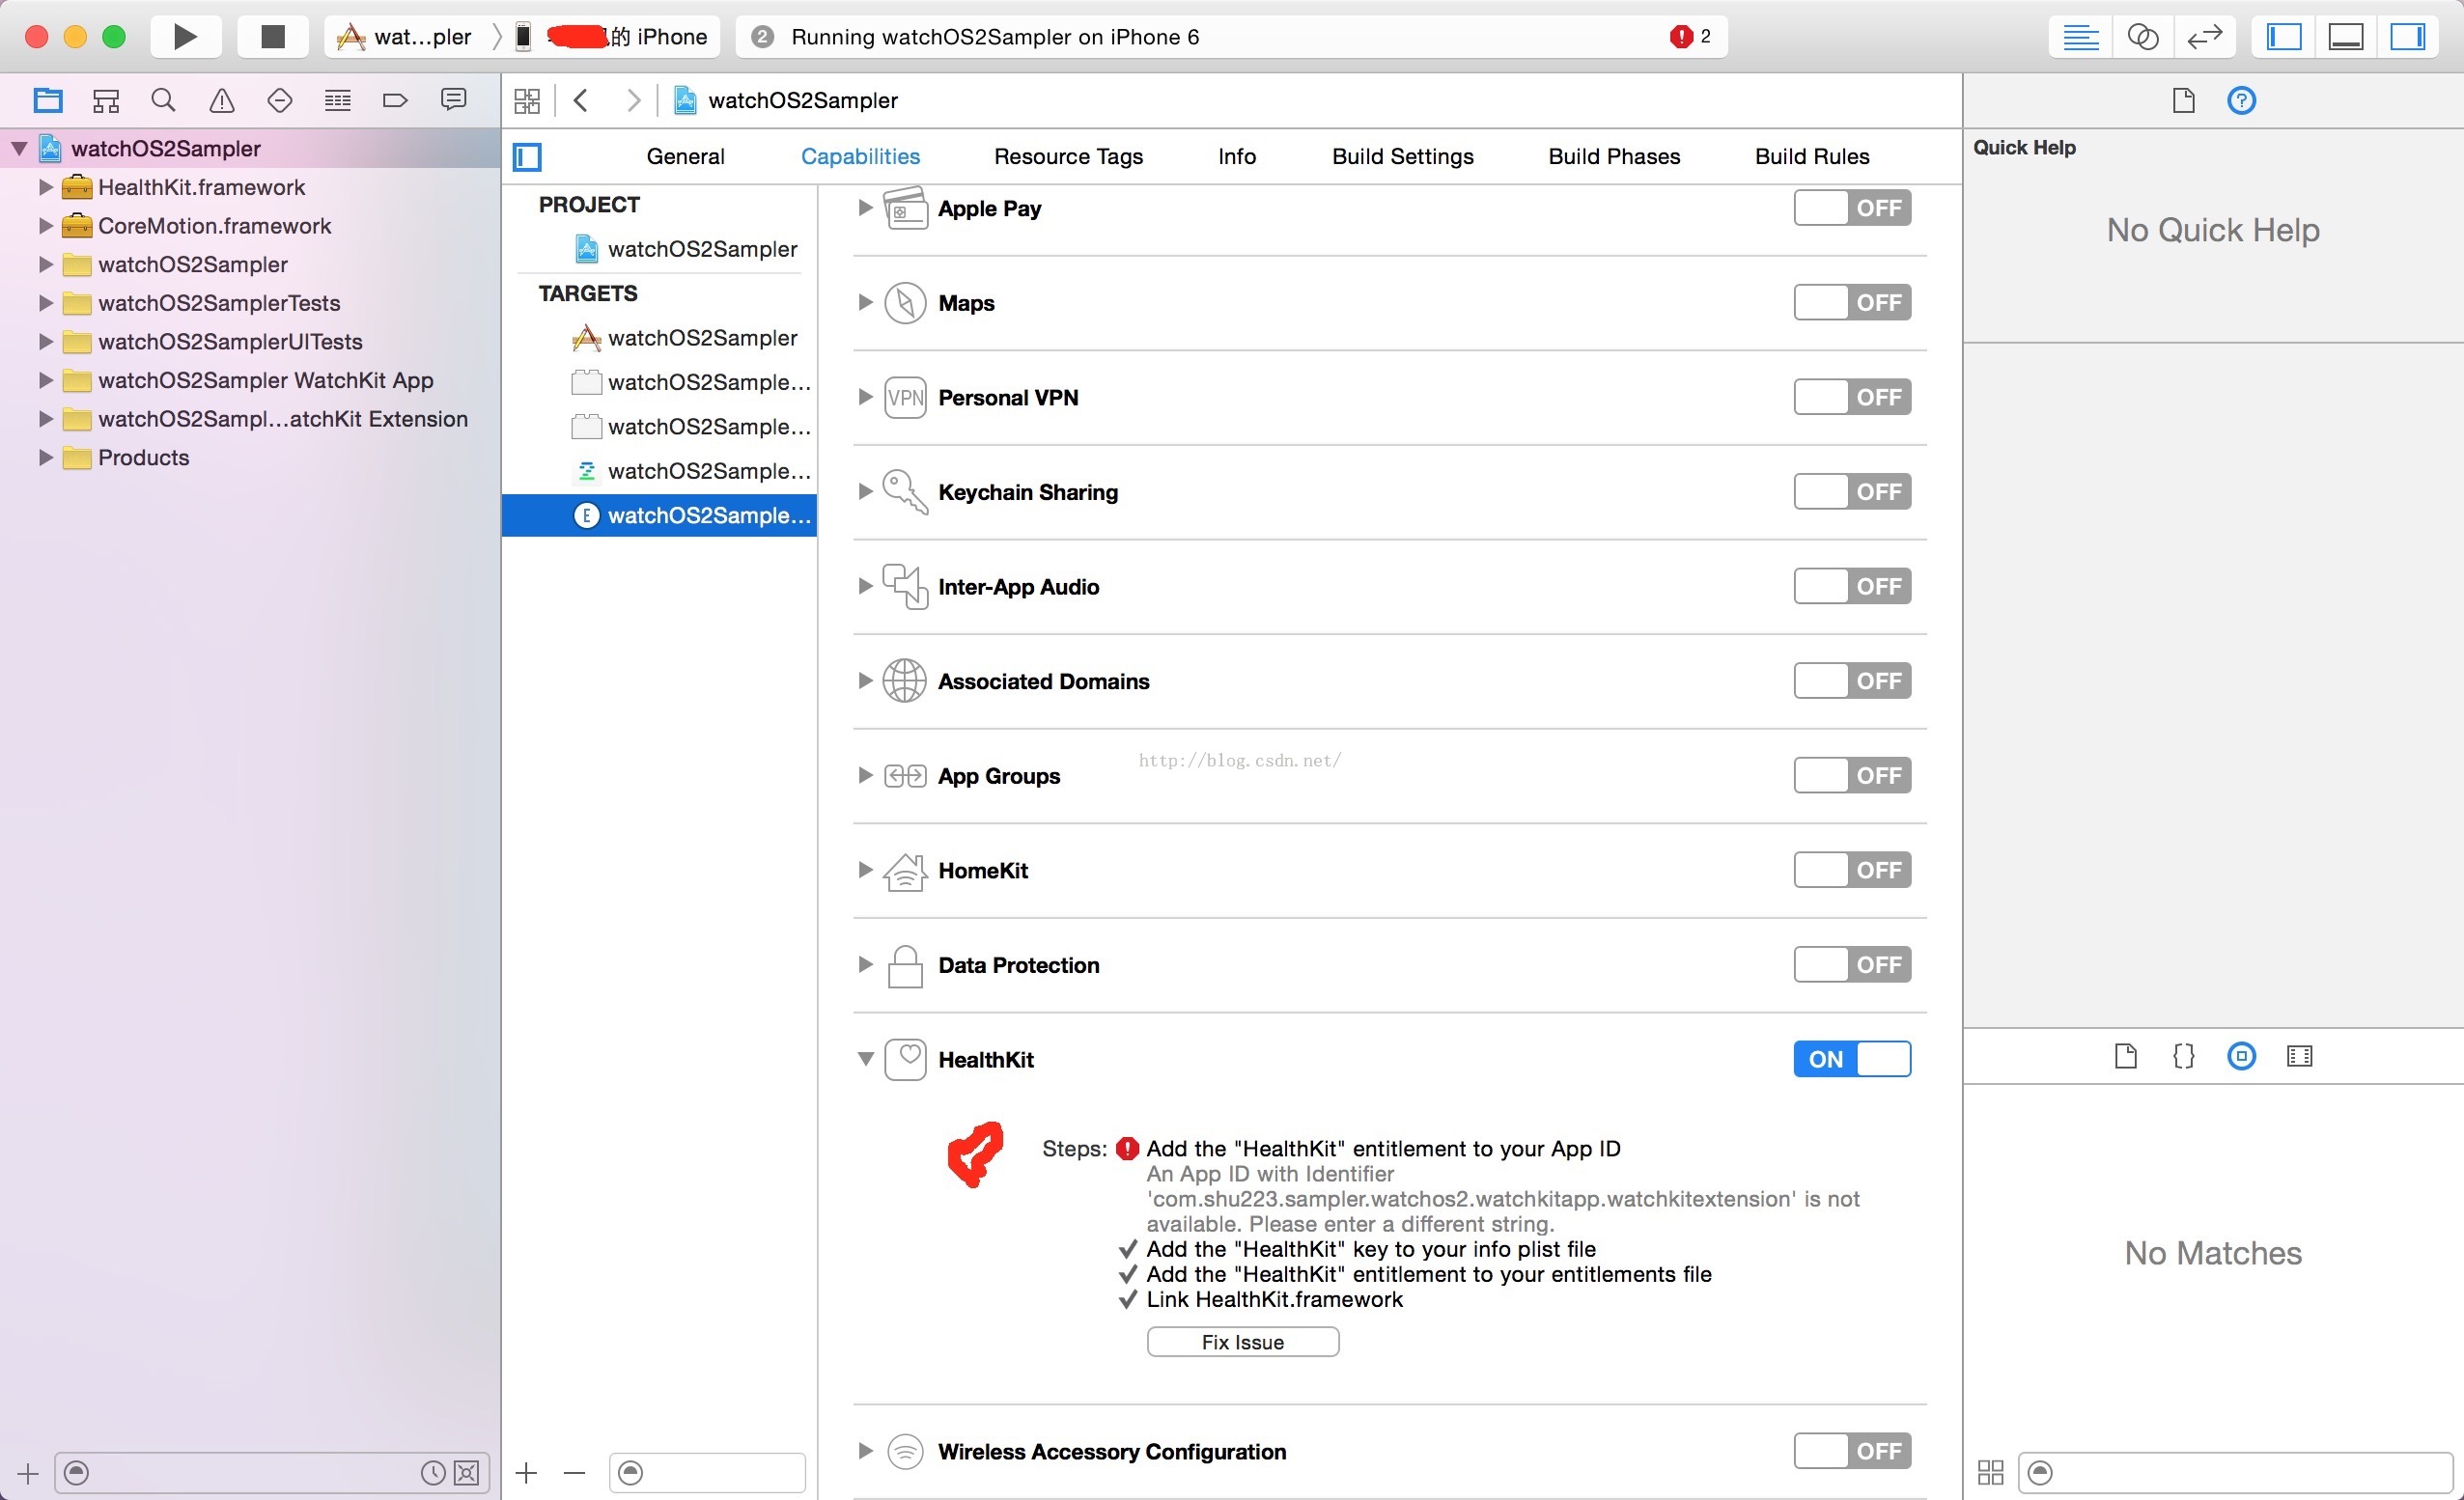Turn on Associated Domains

[1852, 681]
